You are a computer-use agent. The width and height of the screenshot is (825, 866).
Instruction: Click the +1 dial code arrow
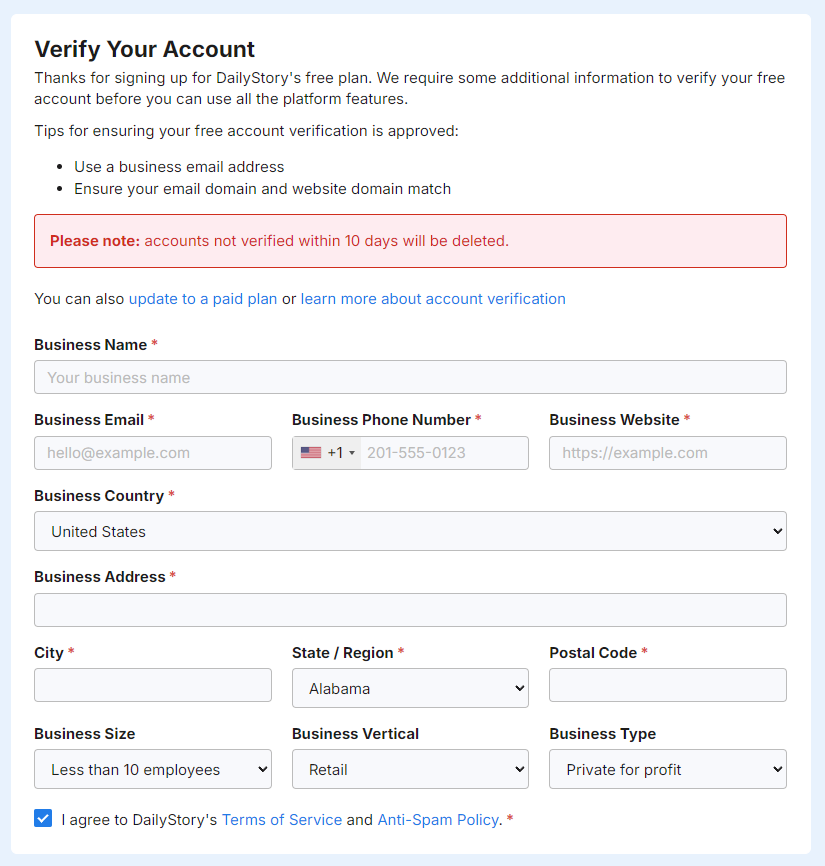(x=352, y=453)
